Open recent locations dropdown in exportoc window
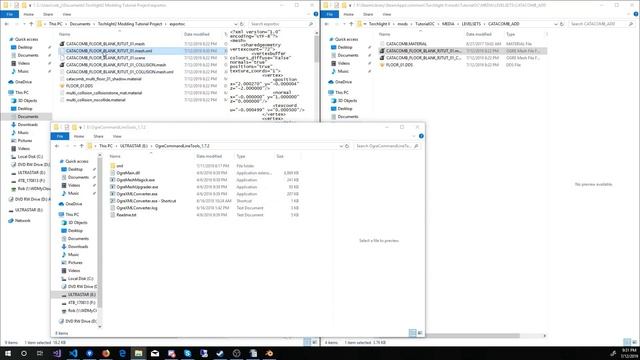The width and height of the screenshot is (640, 360). (x=24, y=24)
